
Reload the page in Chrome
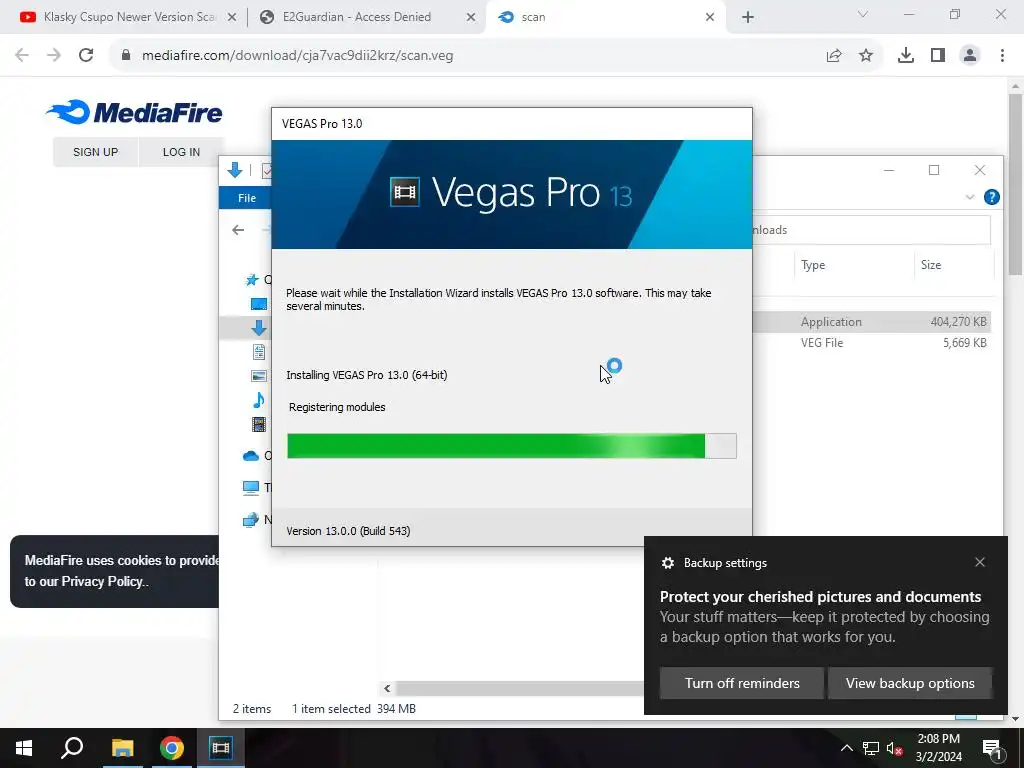(86, 55)
